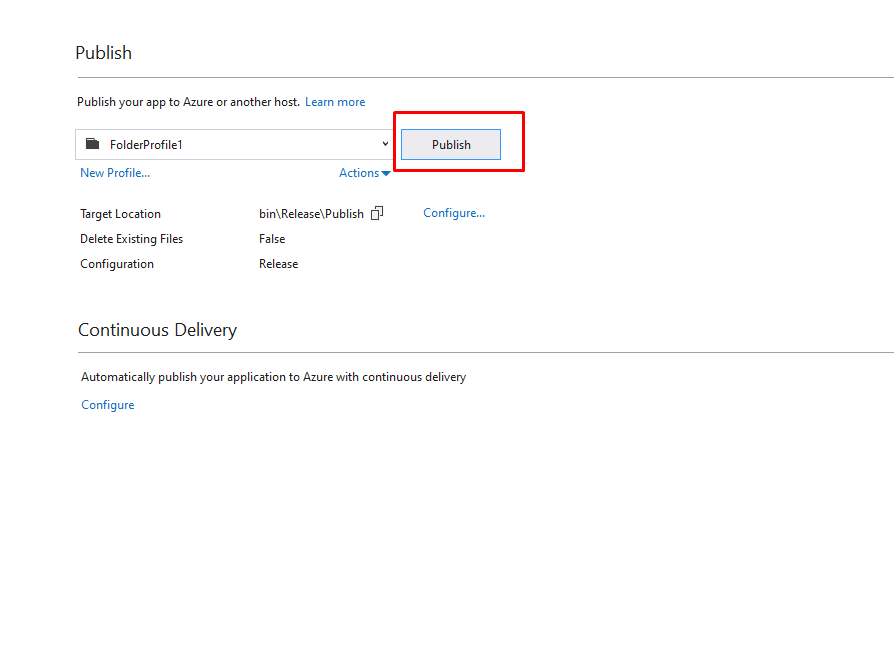Viewport: 894px width, 654px height.
Task: Click the Publish button
Action: pyautogui.click(x=450, y=145)
